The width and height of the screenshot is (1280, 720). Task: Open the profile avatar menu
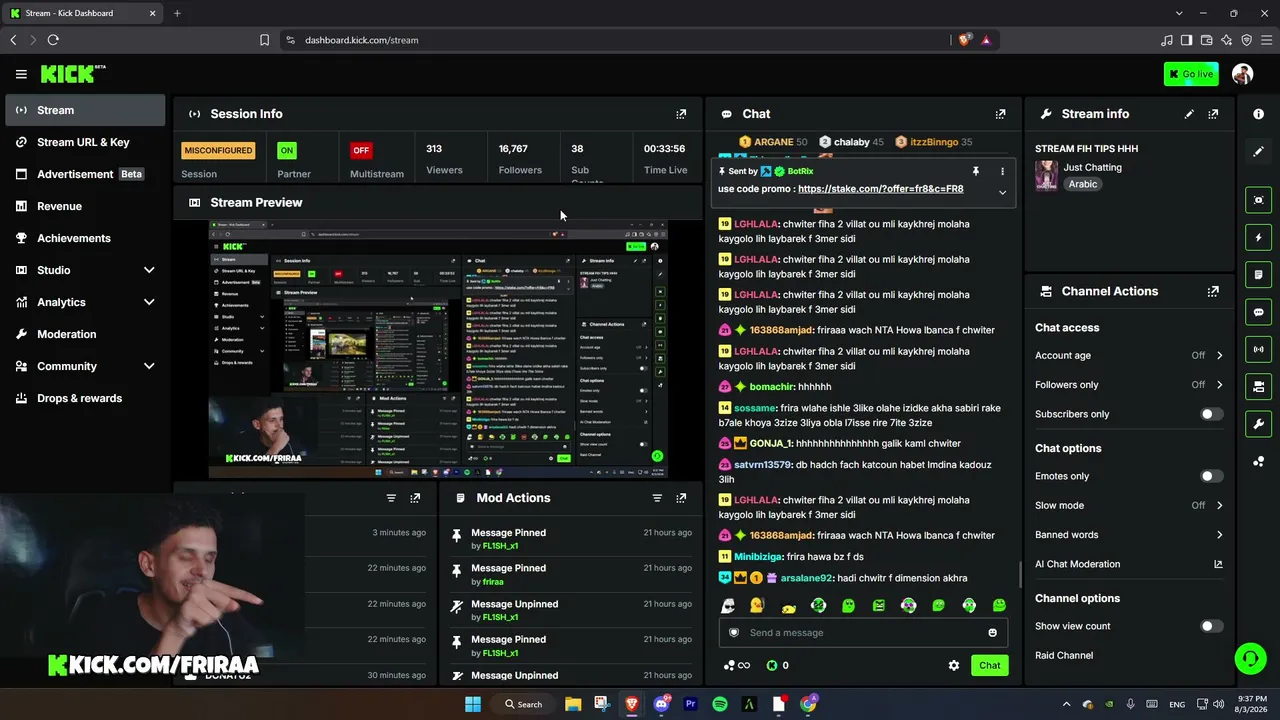pyautogui.click(x=1242, y=74)
